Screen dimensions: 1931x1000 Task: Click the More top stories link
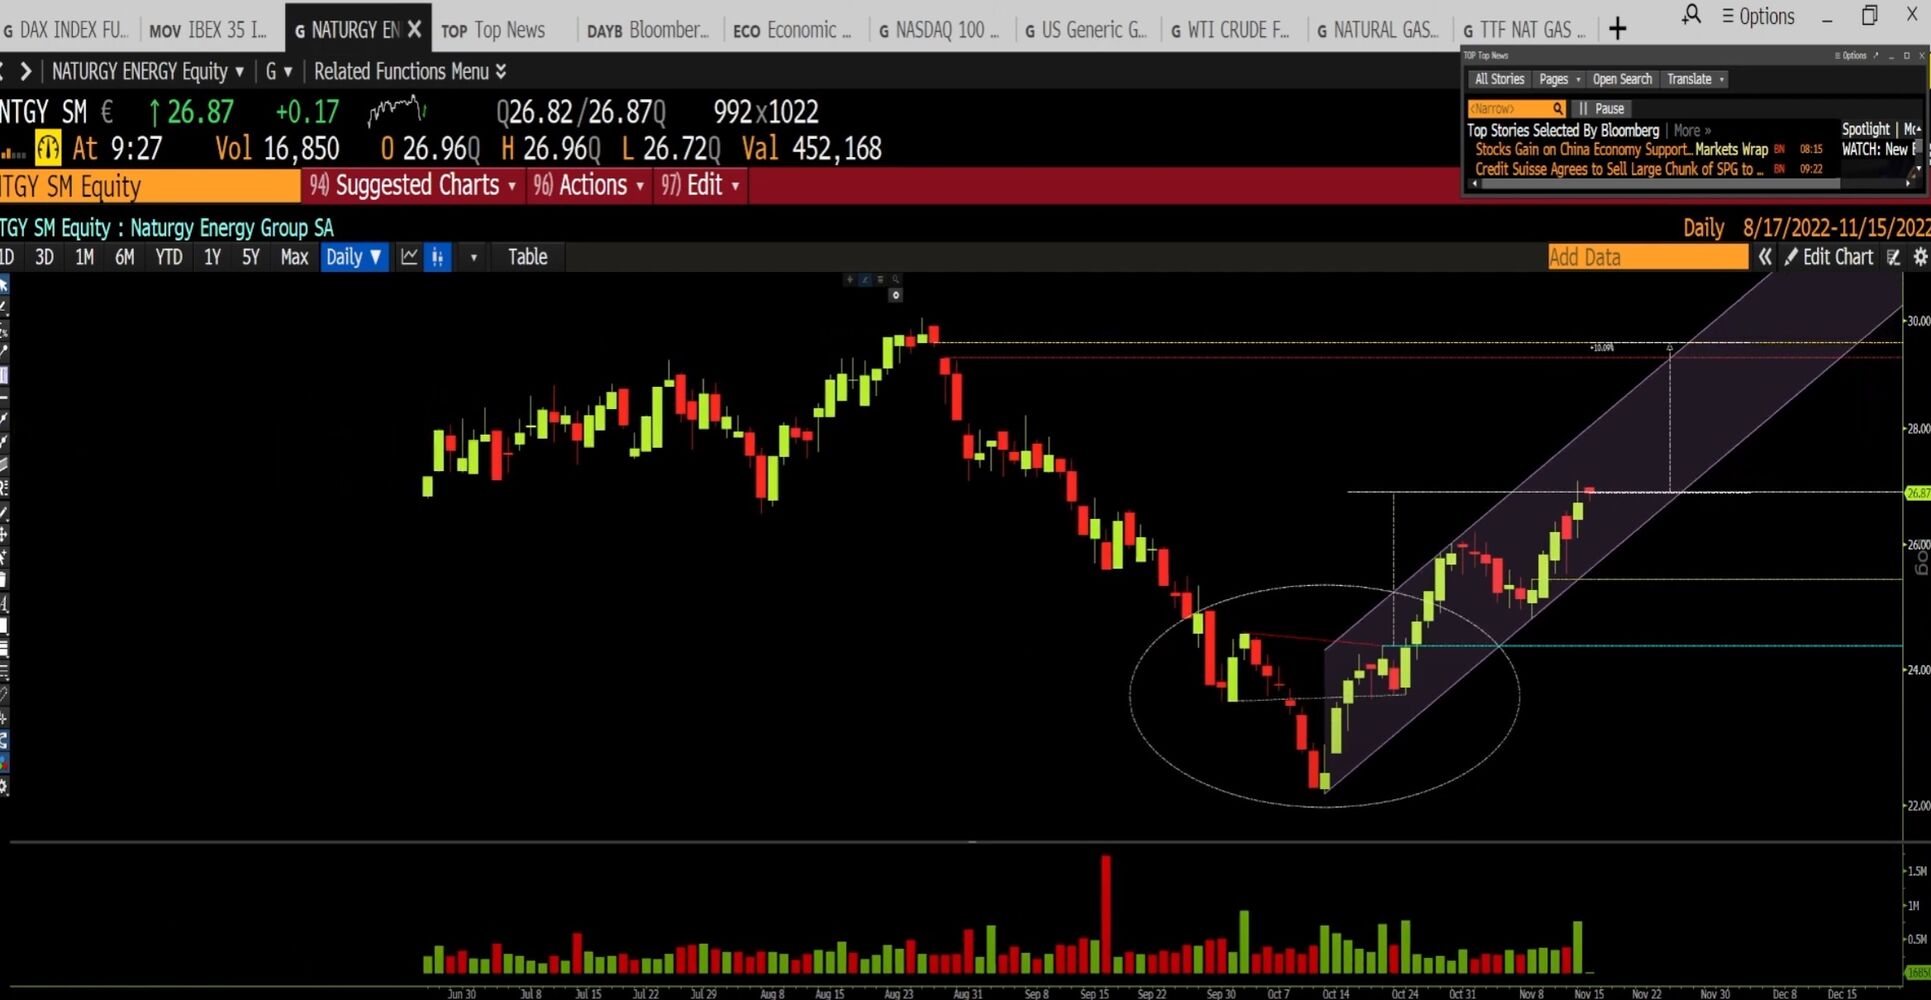pos(1692,130)
